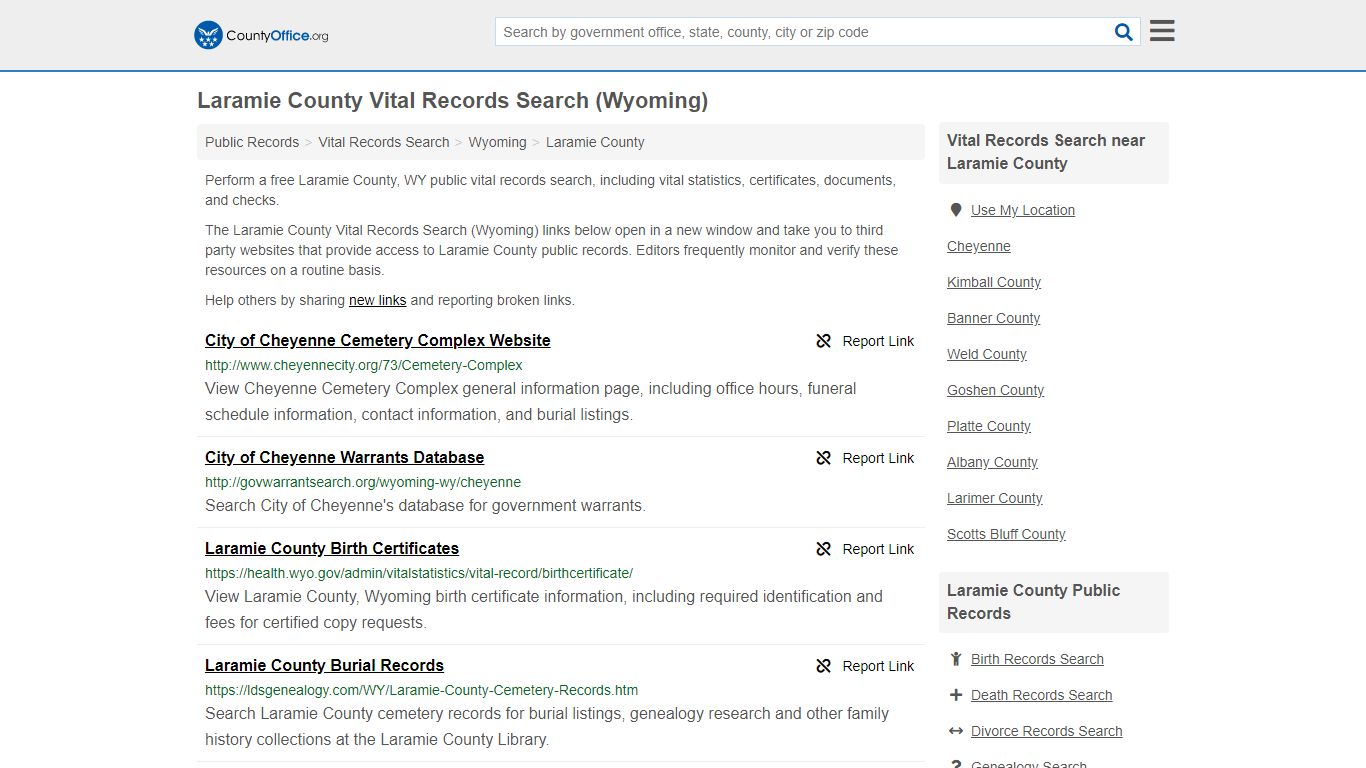Select Larimer County

point(995,498)
